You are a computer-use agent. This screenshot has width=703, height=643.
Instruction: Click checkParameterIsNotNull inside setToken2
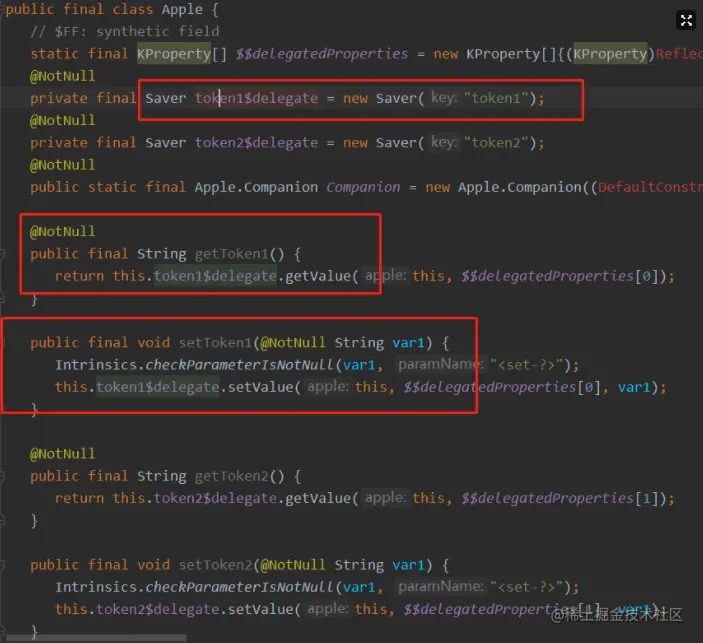(x=239, y=587)
